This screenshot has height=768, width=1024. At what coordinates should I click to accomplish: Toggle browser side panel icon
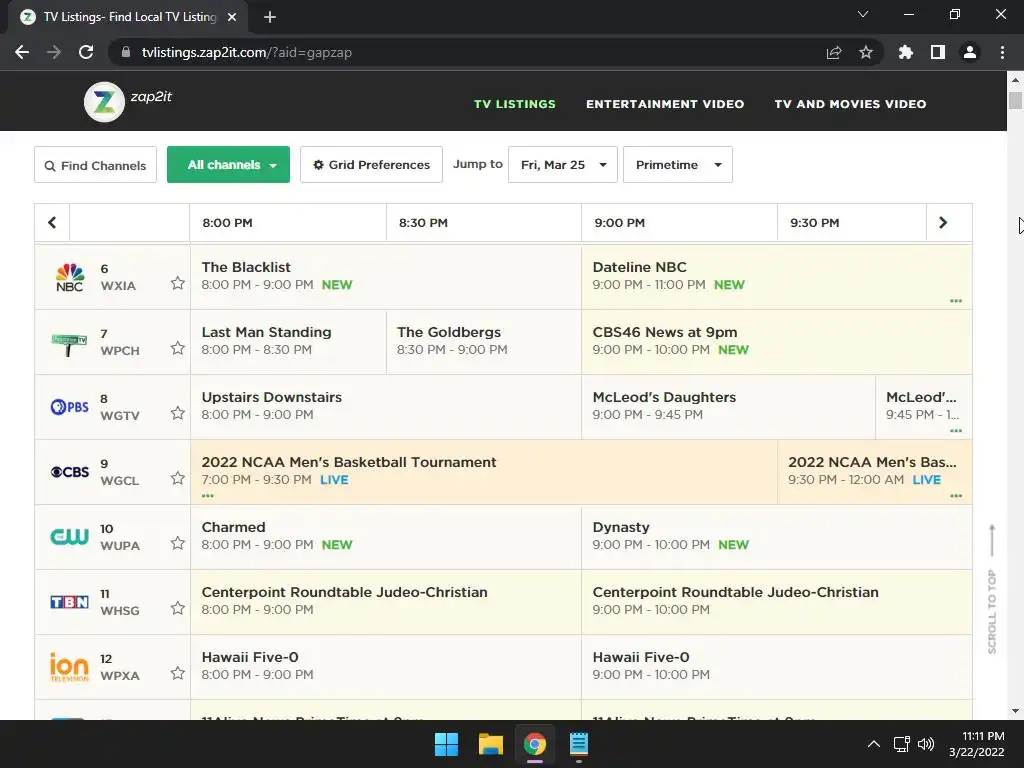coord(938,52)
